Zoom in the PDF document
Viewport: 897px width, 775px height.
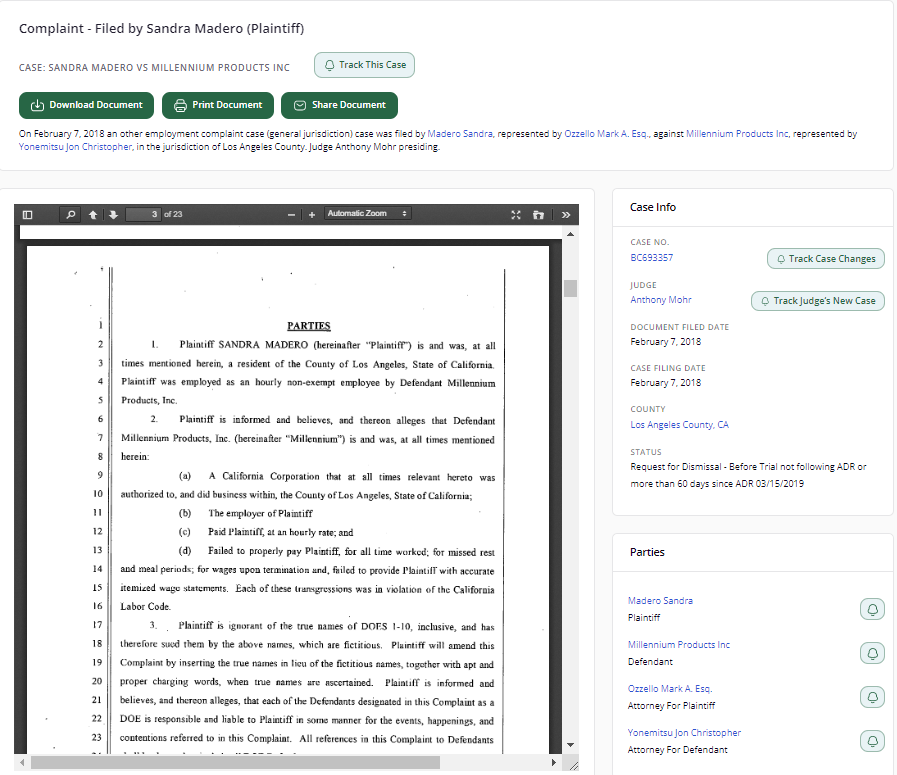click(x=312, y=214)
